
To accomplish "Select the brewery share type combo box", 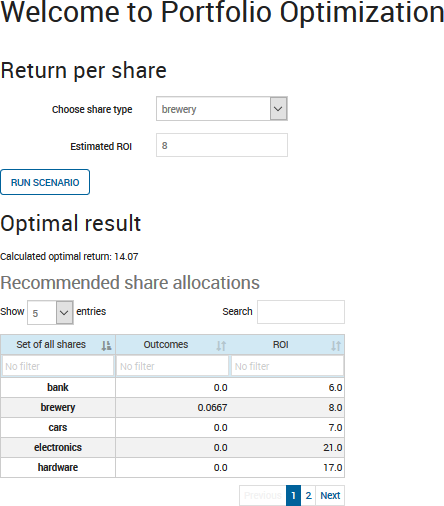I will (x=222, y=109).
